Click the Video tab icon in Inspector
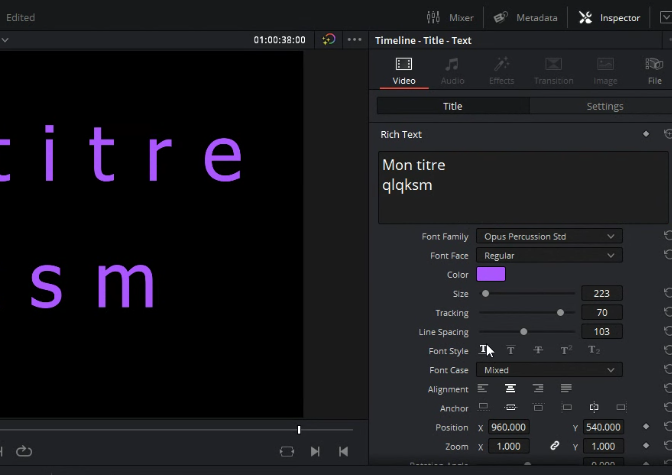This screenshot has width=672, height=475. click(x=404, y=69)
